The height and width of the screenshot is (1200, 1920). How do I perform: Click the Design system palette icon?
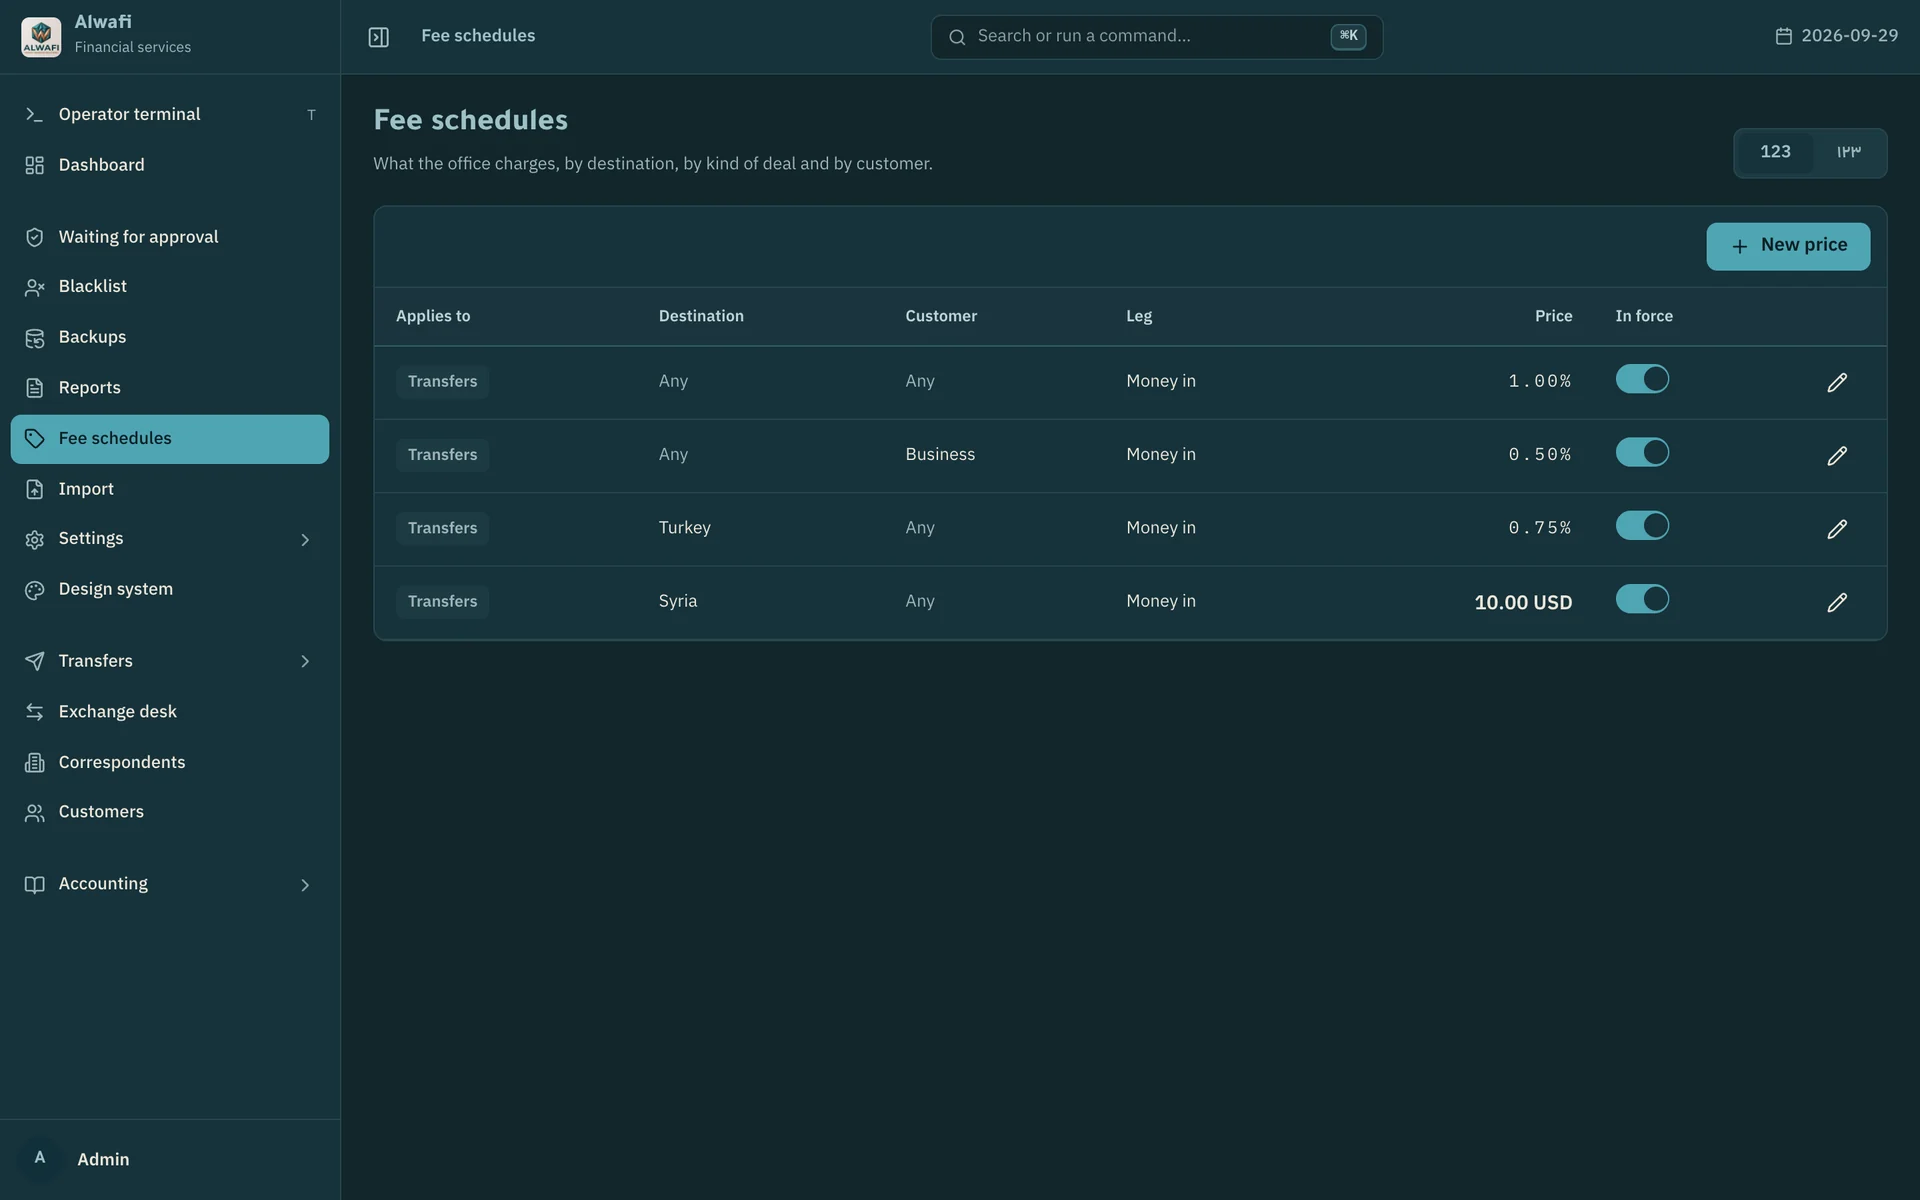[34, 590]
